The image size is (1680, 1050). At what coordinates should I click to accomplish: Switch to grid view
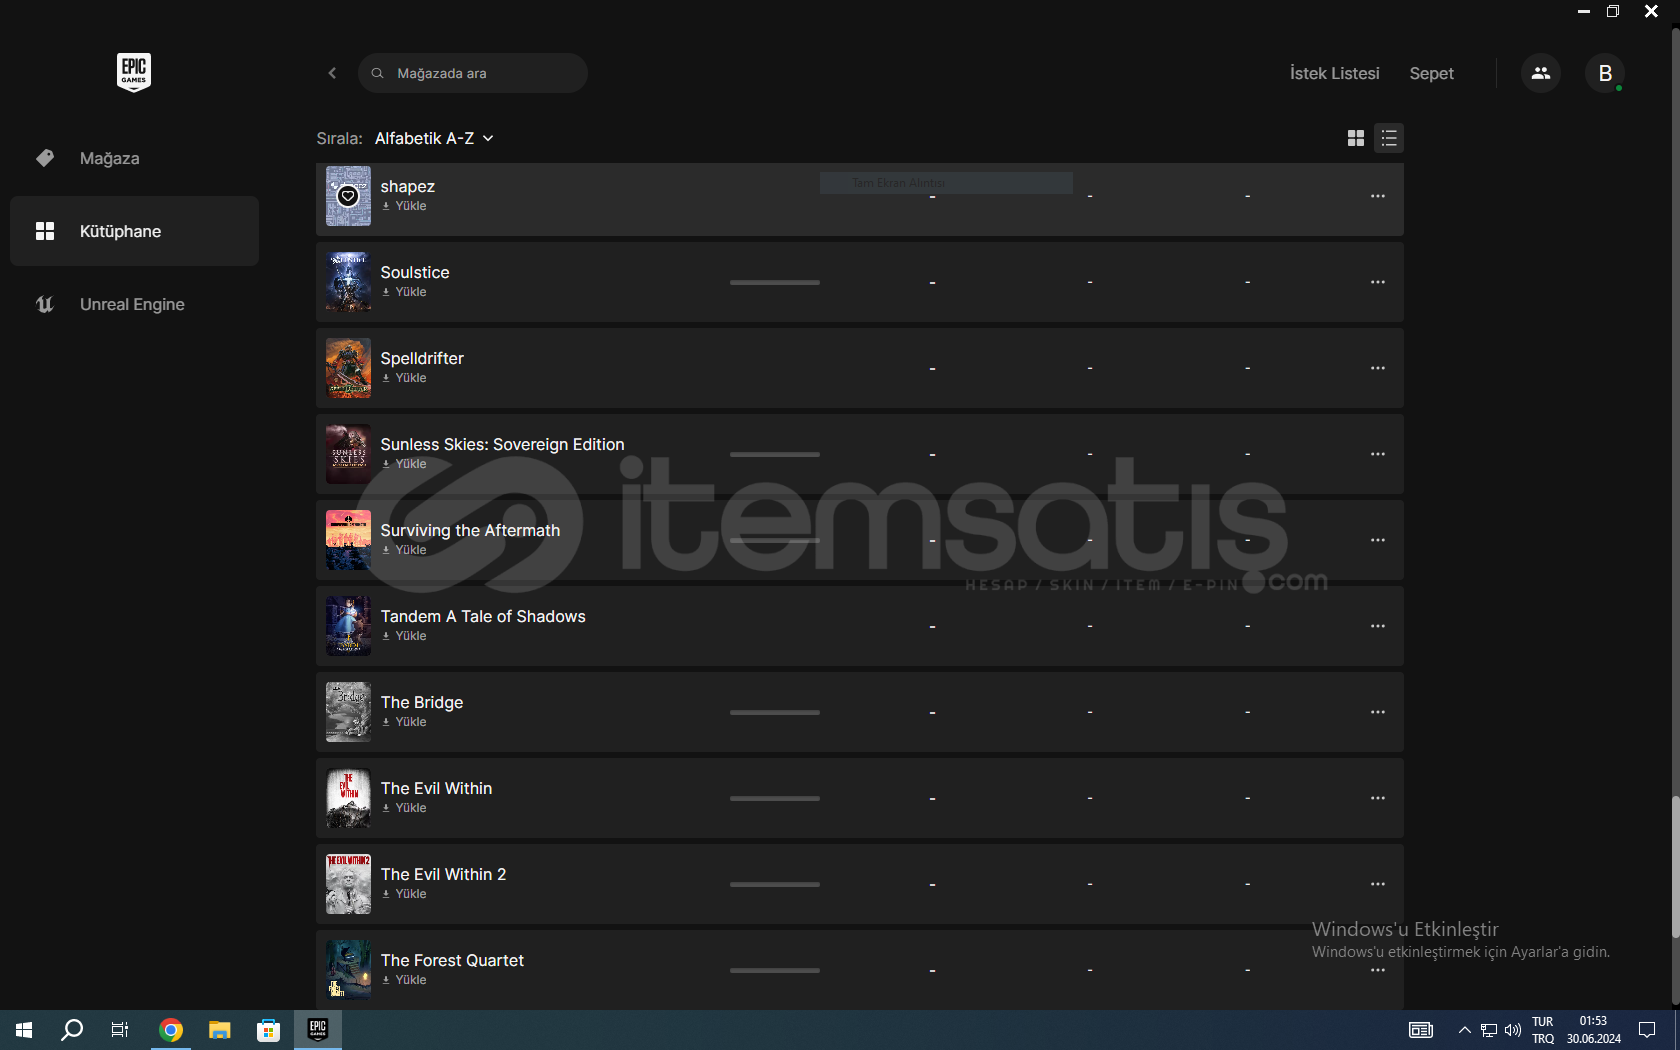1356,138
